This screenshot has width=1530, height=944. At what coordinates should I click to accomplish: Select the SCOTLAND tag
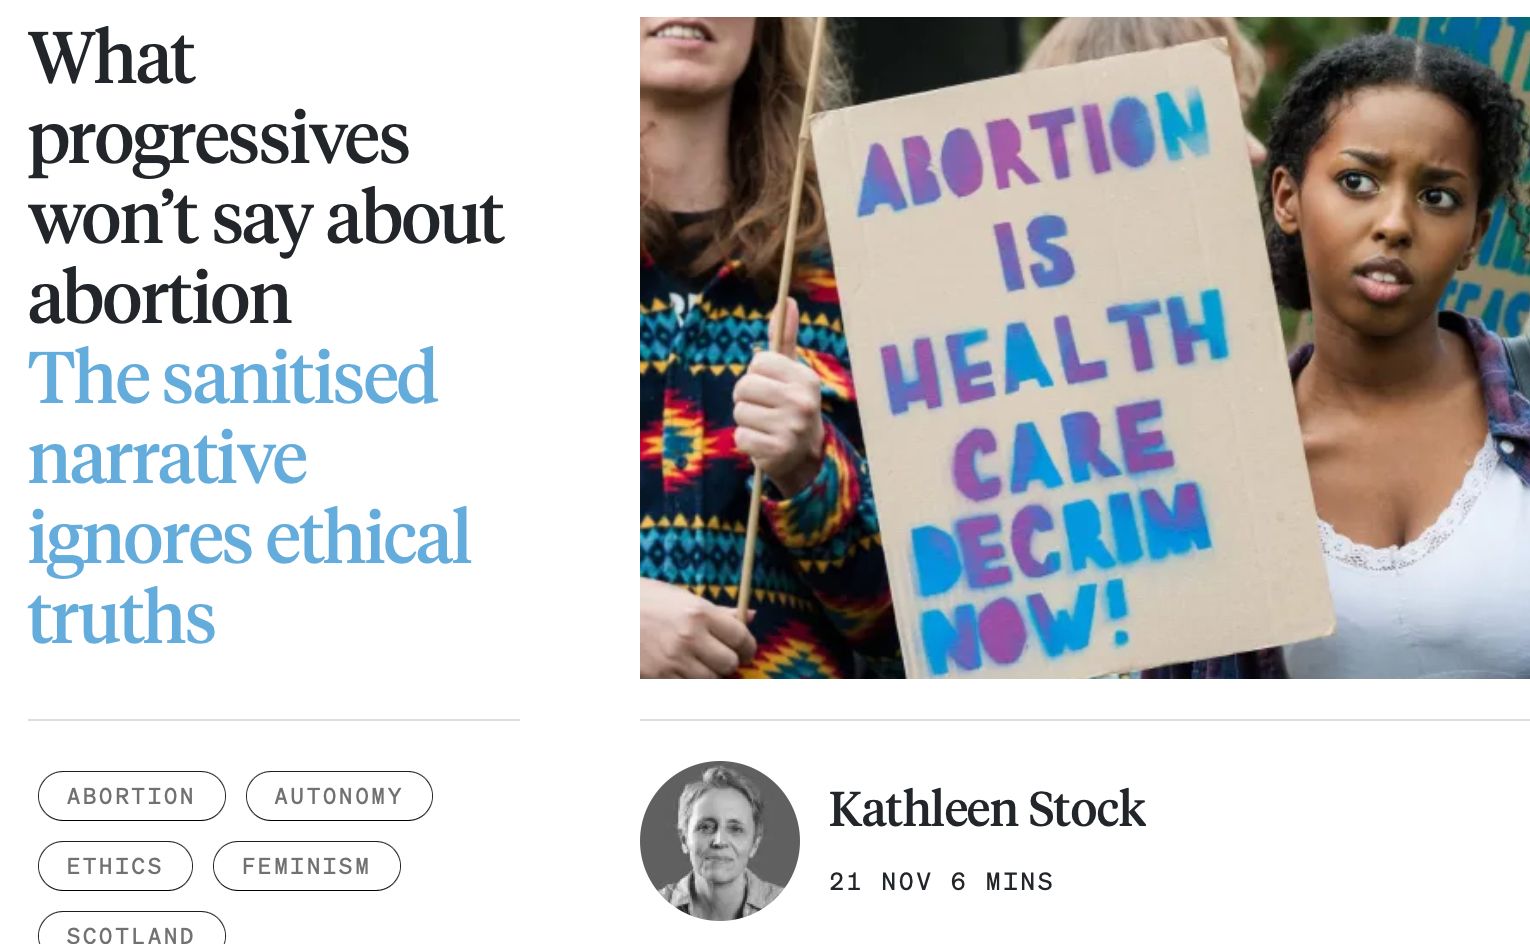(x=131, y=931)
